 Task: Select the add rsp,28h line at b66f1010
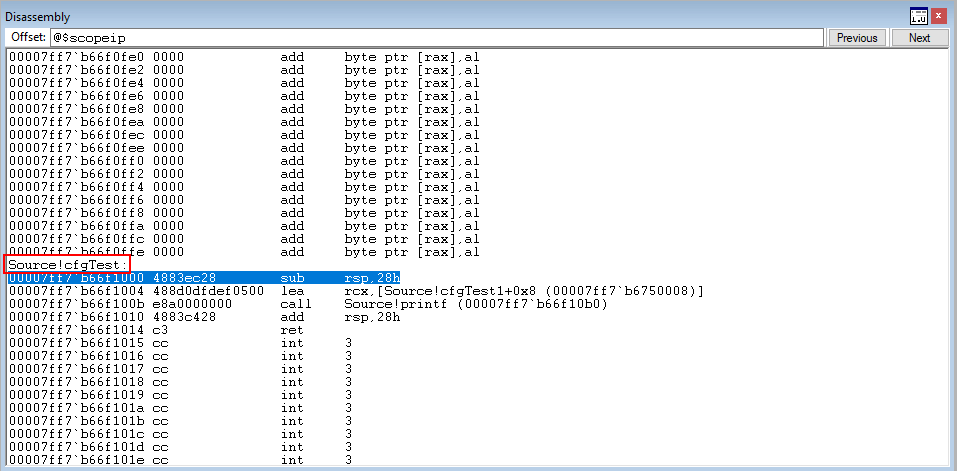click(204, 317)
